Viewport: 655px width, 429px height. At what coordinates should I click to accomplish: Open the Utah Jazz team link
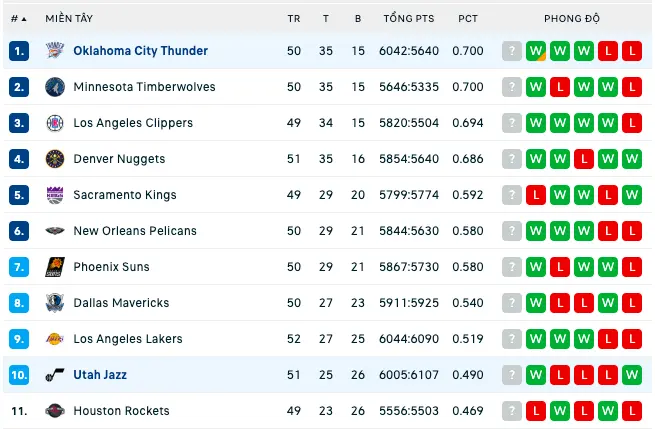[x=100, y=375]
